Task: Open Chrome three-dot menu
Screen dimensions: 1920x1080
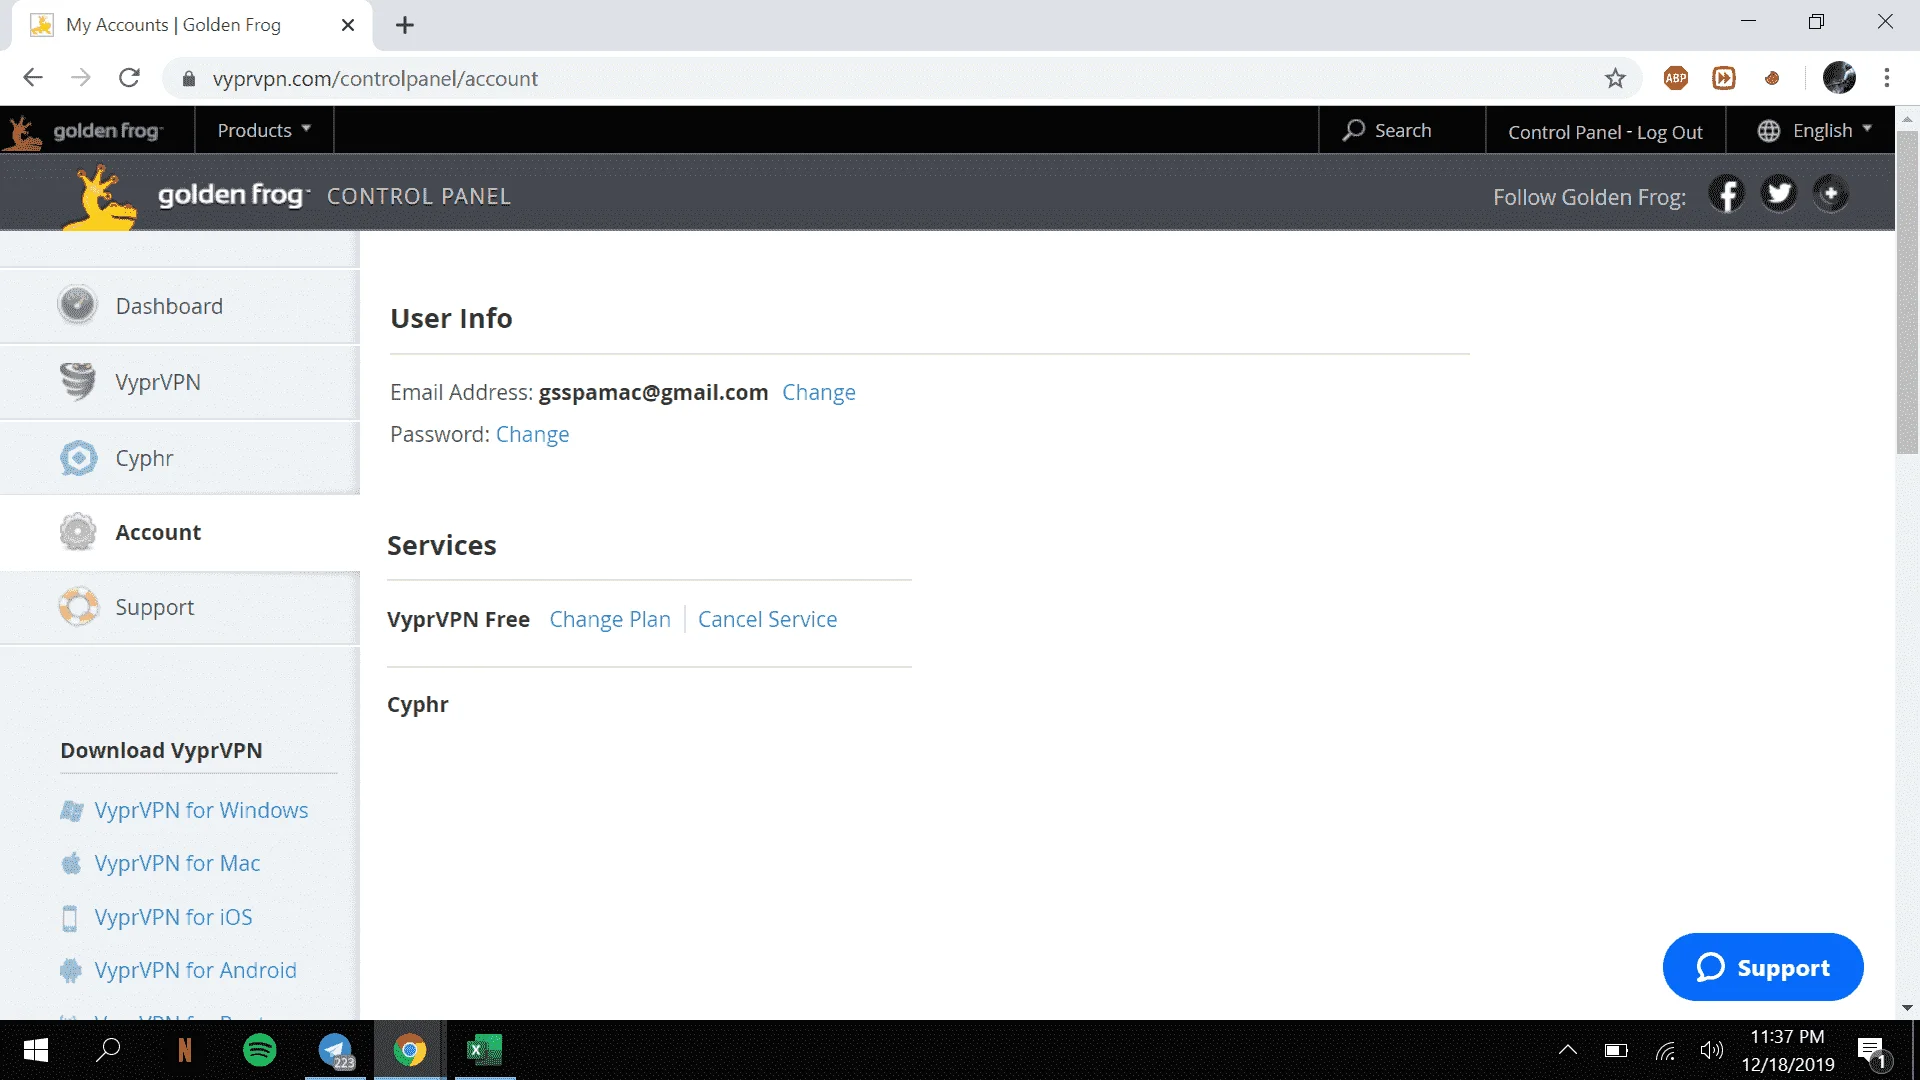Action: 1887,78
